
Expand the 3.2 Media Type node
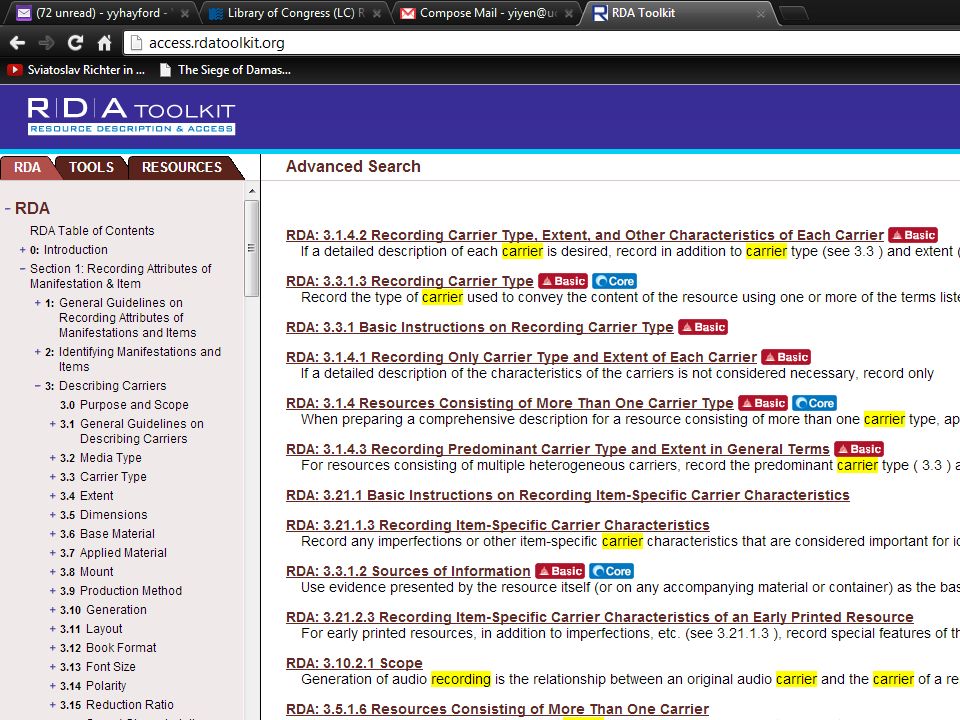click(52, 458)
